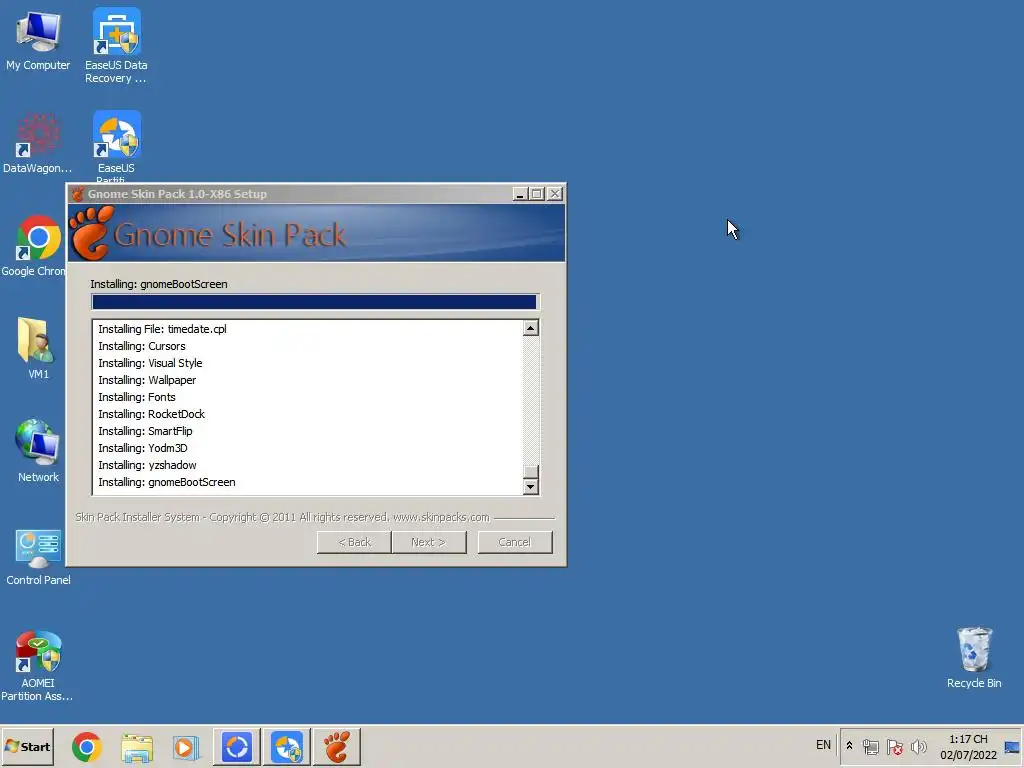The width and height of the screenshot is (1024, 768).
Task: Click the install log scrollbar thumb
Action: pyautogui.click(x=530, y=472)
